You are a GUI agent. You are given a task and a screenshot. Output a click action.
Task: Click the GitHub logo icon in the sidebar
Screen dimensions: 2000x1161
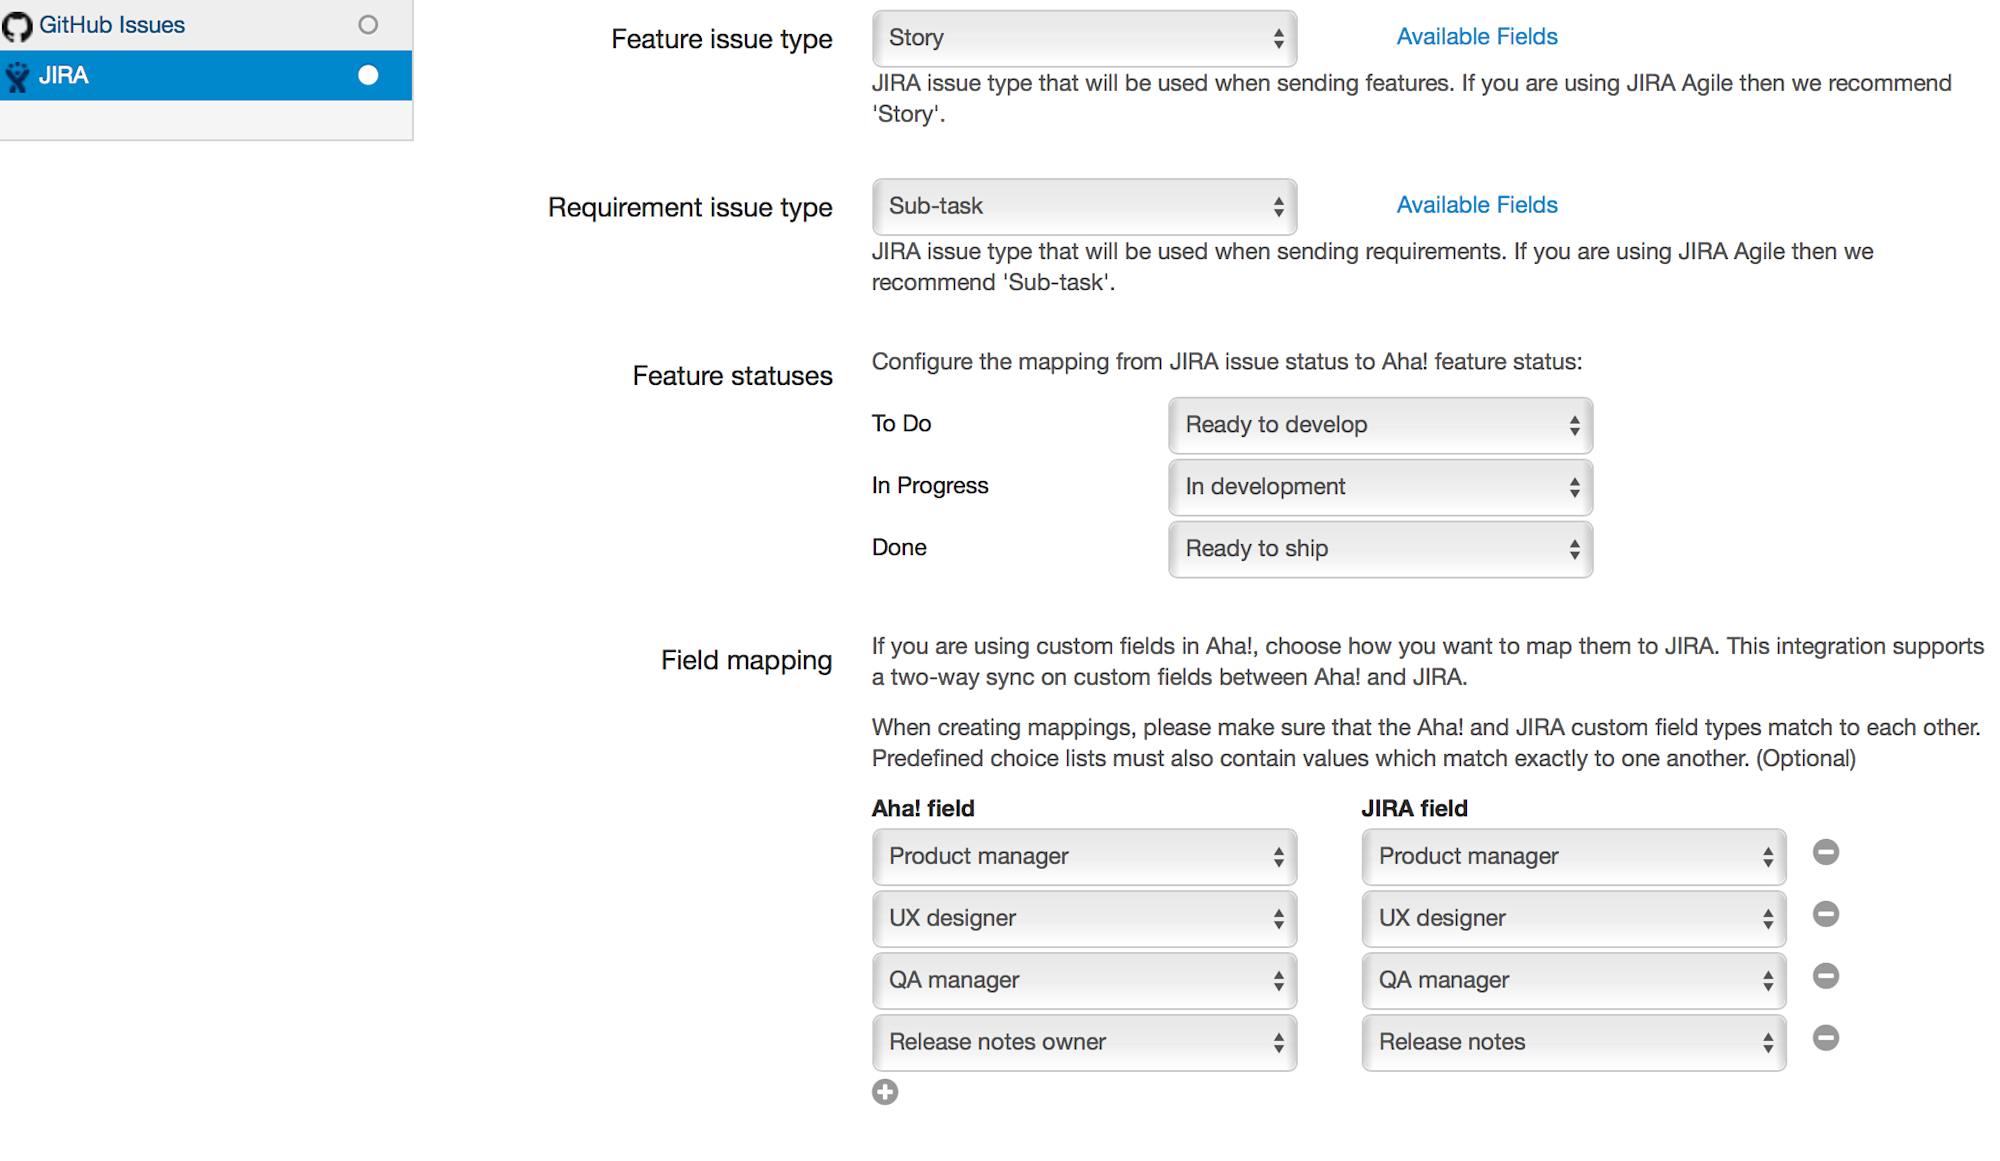17,24
